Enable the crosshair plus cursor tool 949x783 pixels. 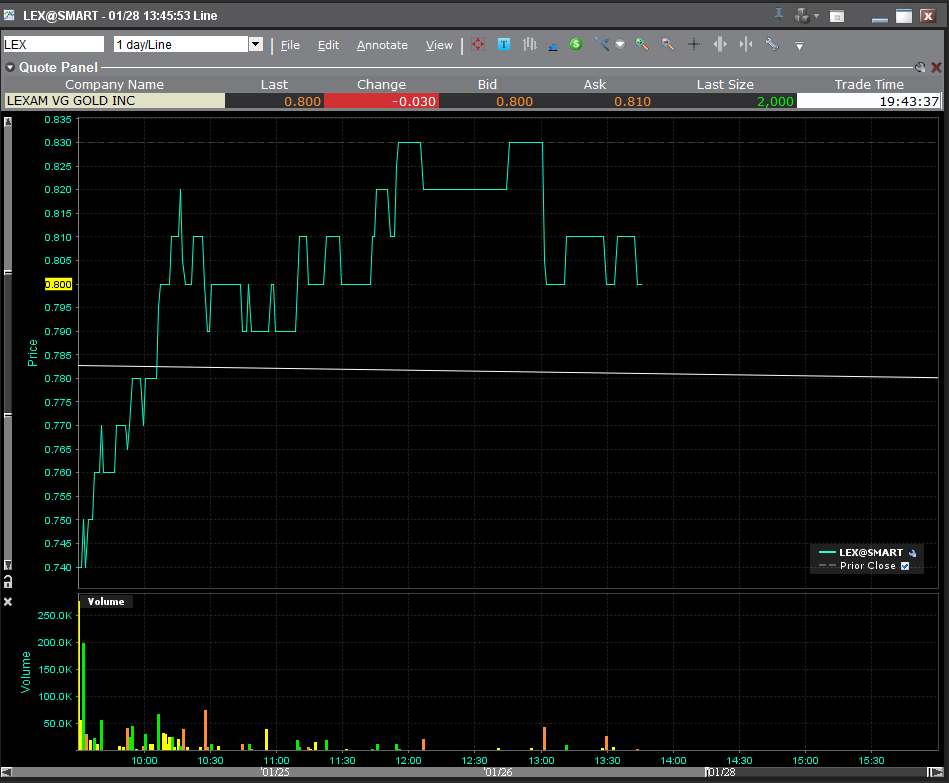point(694,45)
